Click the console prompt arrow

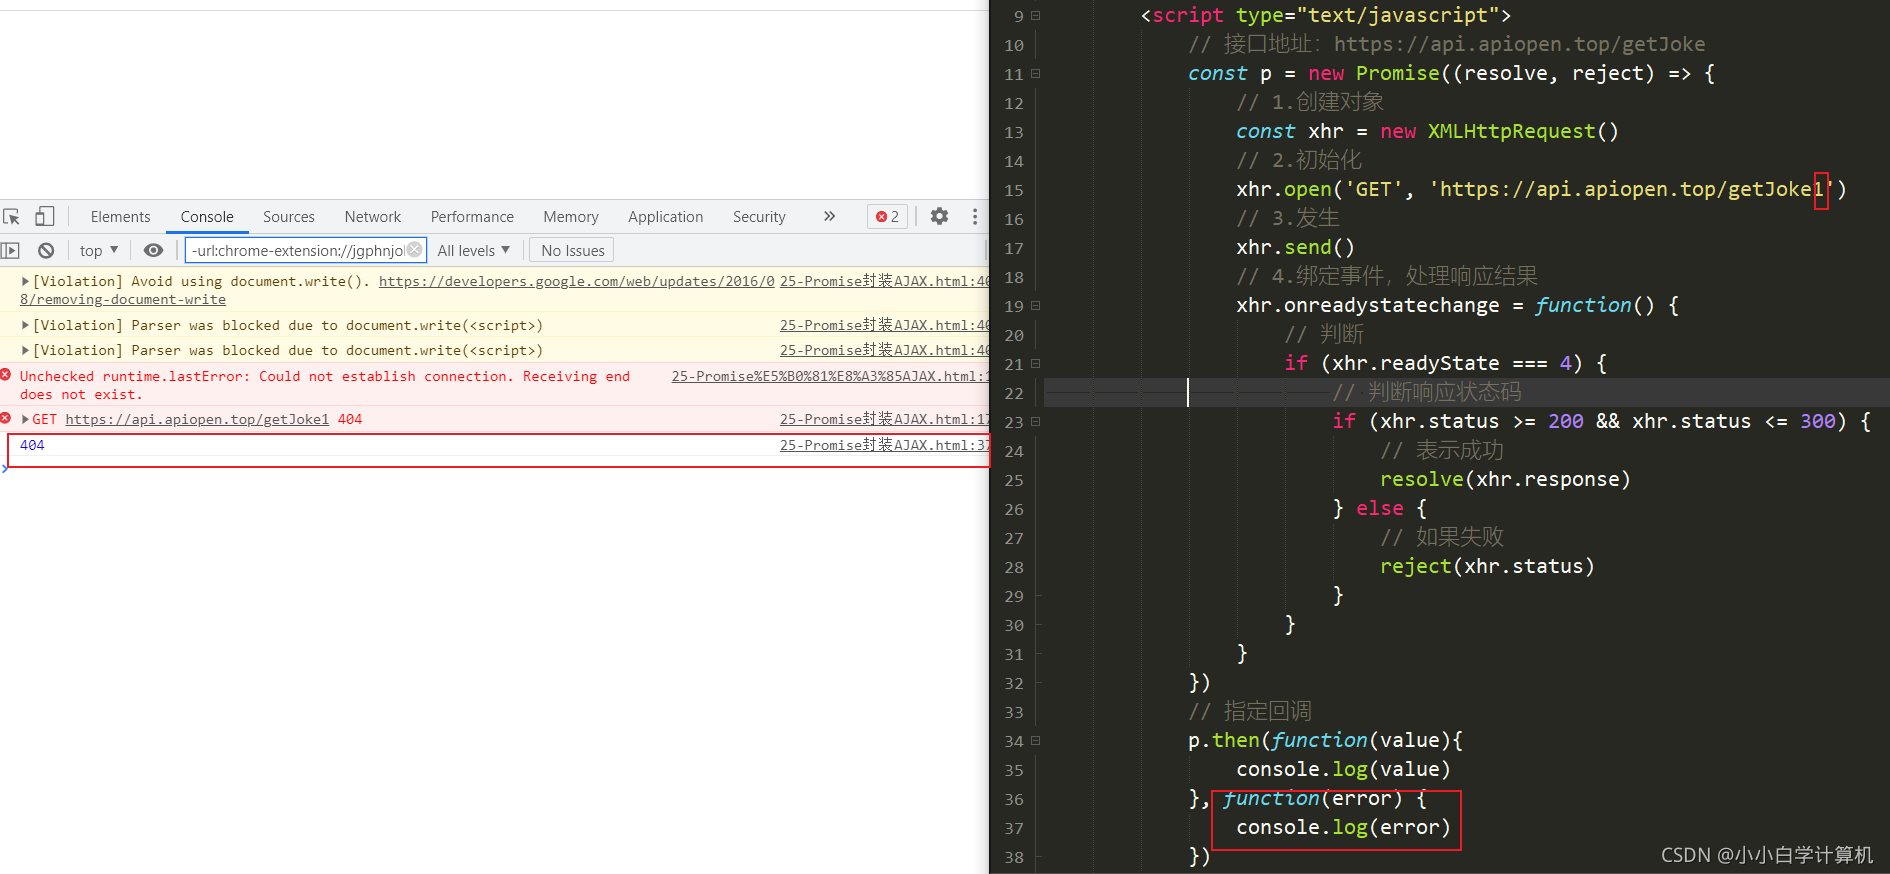coord(5,468)
